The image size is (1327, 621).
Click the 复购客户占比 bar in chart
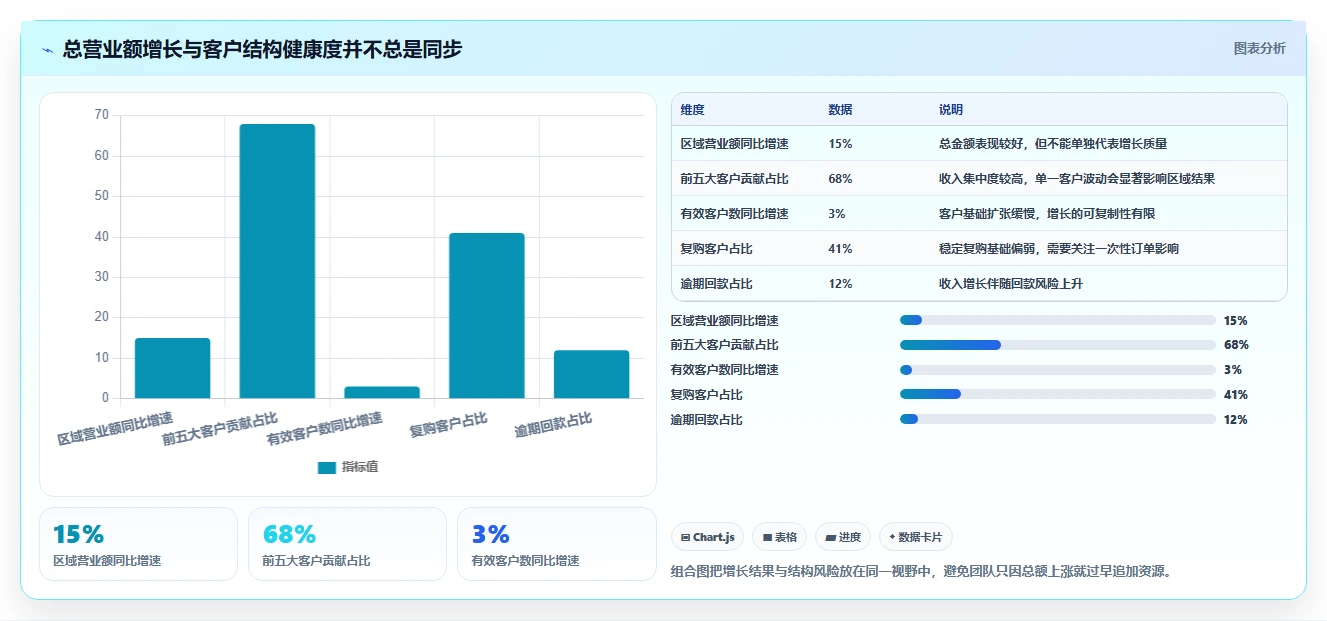tap(487, 316)
